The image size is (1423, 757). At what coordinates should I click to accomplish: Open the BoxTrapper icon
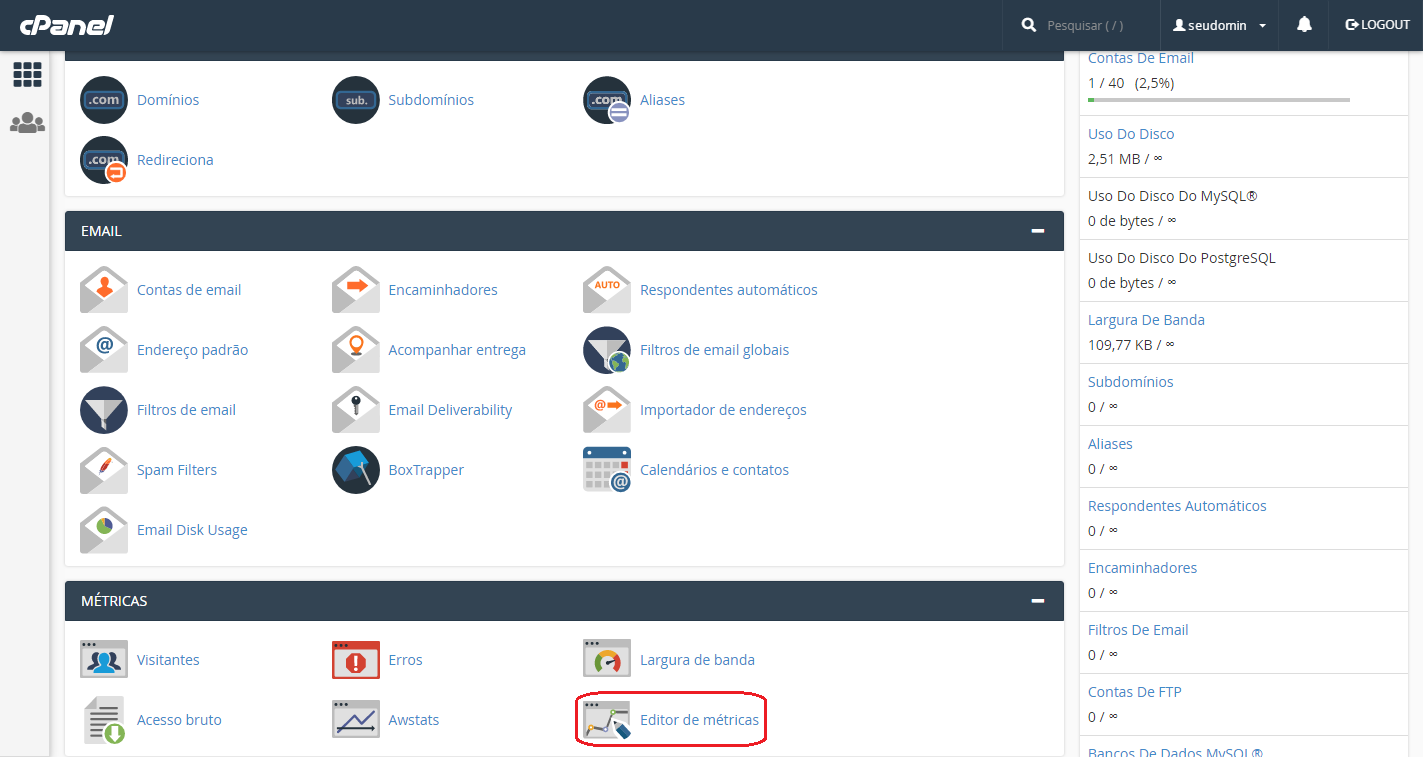coord(356,470)
